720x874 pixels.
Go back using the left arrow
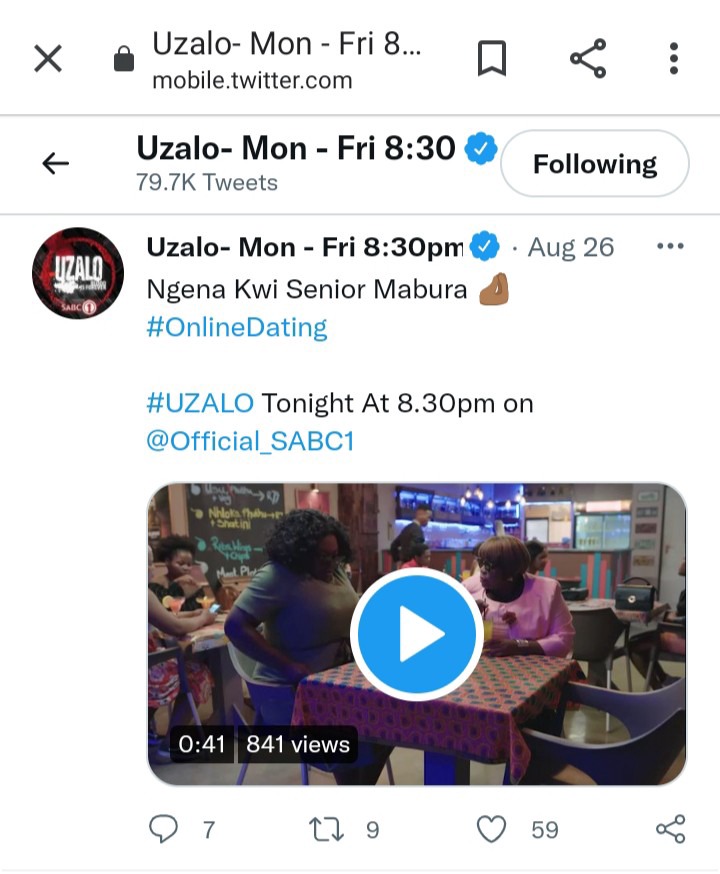[x=56, y=163]
